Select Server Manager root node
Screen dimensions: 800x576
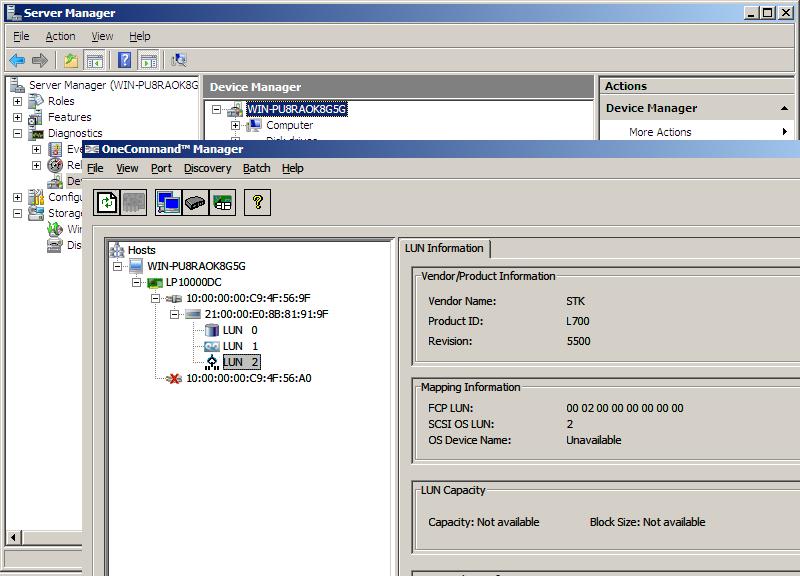(113, 85)
